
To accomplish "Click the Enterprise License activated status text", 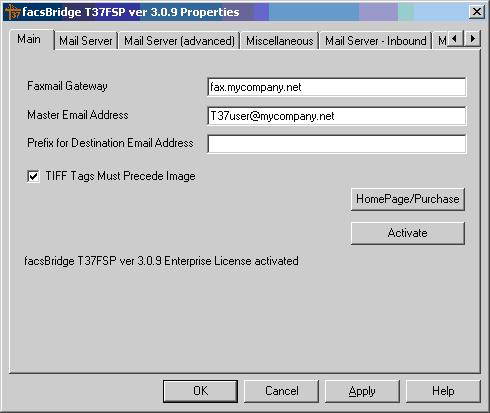I will click(x=161, y=261).
